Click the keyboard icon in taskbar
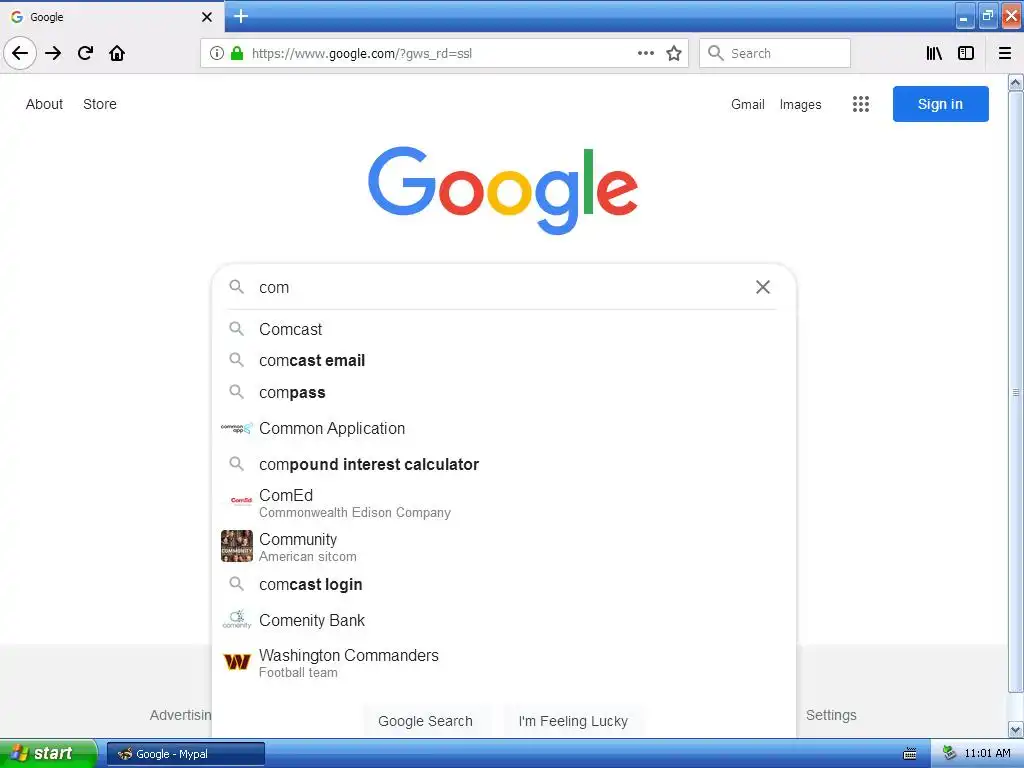This screenshot has width=1024, height=768. tap(910, 754)
